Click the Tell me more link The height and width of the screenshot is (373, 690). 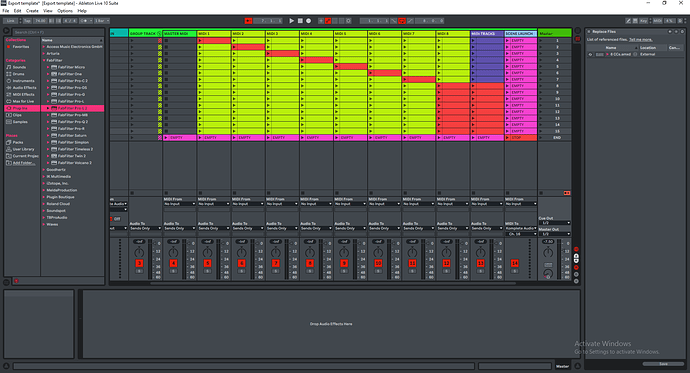(640, 40)
